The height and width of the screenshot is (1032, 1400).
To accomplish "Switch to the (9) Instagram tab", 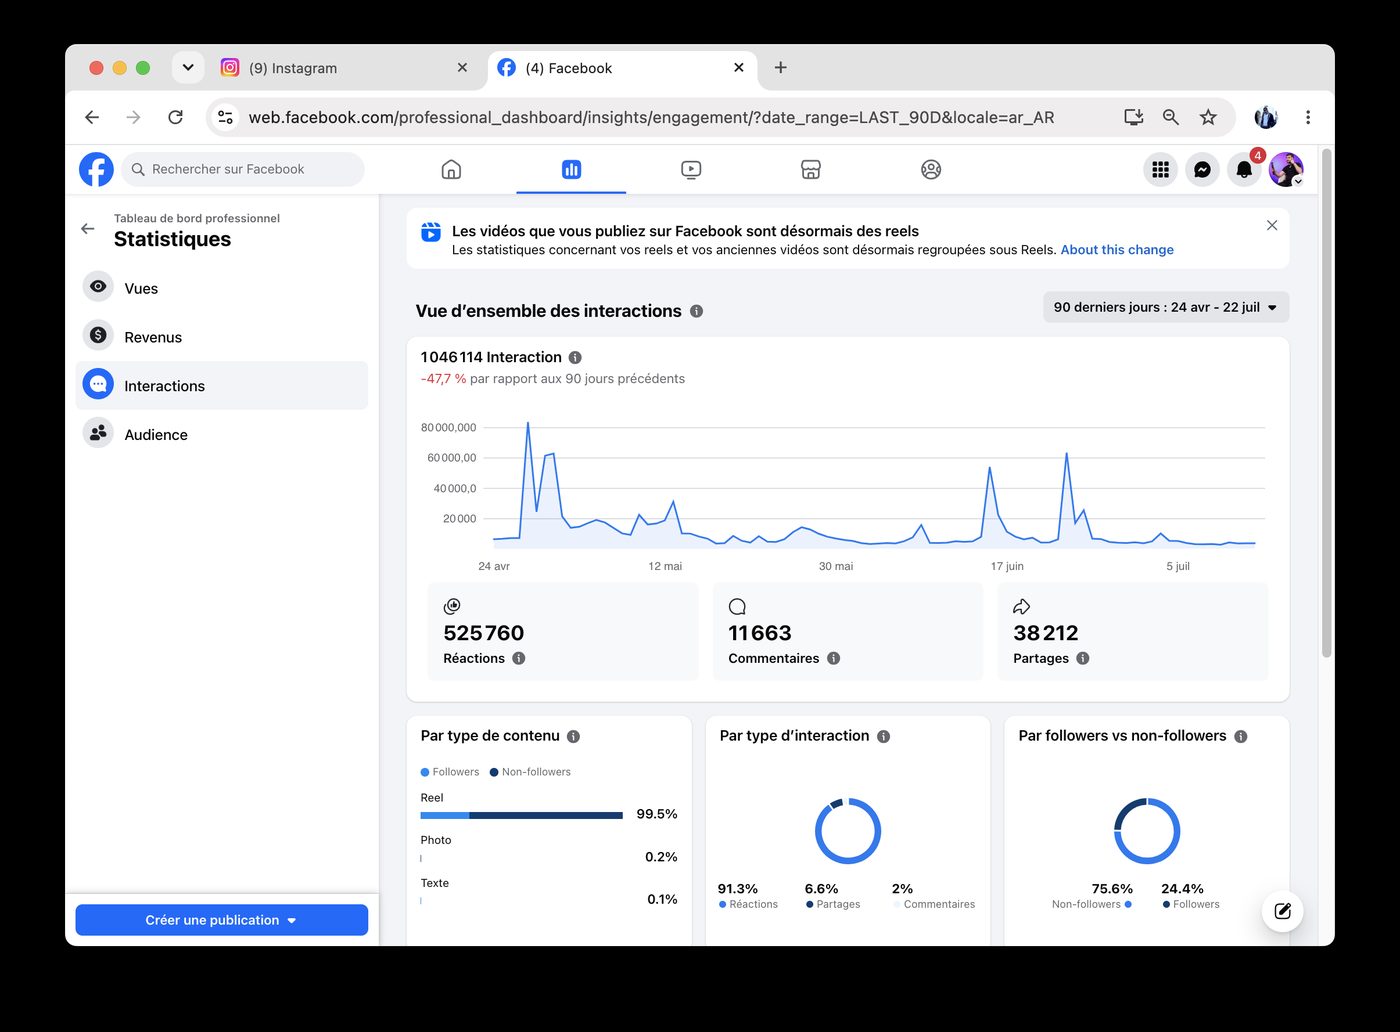I will tap(345, 68).
